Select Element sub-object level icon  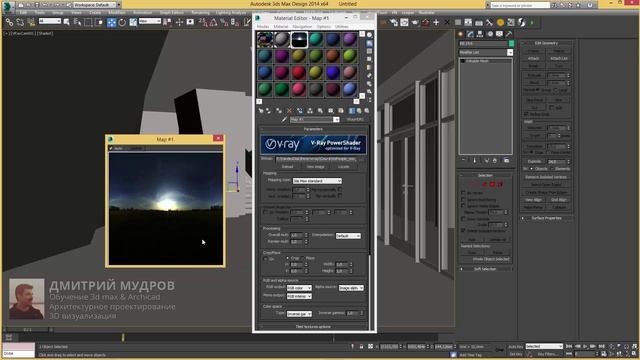coord(500,184)
